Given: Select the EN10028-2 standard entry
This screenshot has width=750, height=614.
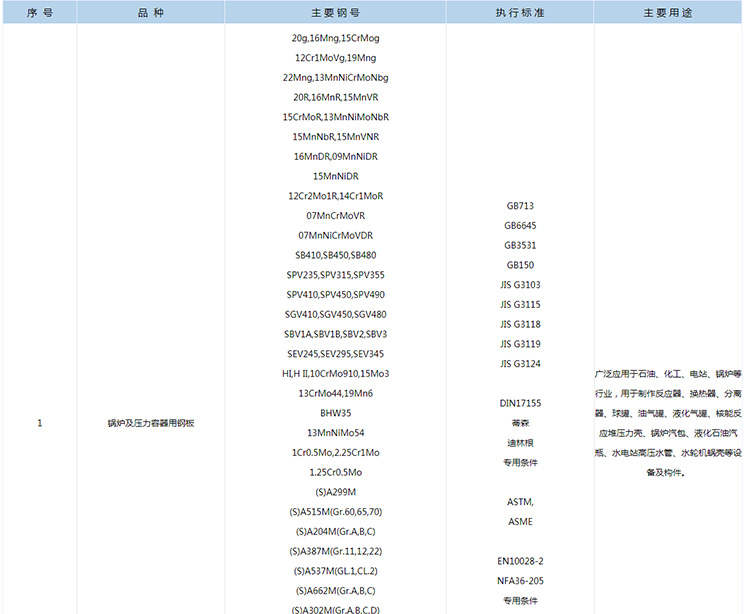Looking at the screenshot, I should (520, 560).
